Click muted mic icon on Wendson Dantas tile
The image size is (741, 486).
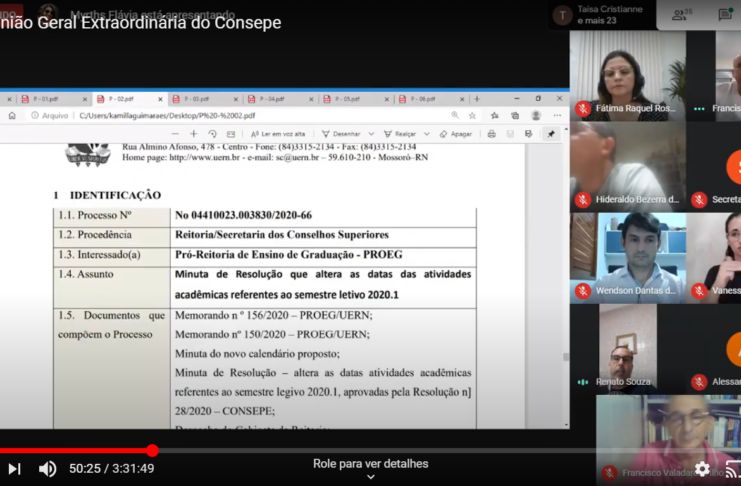coord(583,291)
